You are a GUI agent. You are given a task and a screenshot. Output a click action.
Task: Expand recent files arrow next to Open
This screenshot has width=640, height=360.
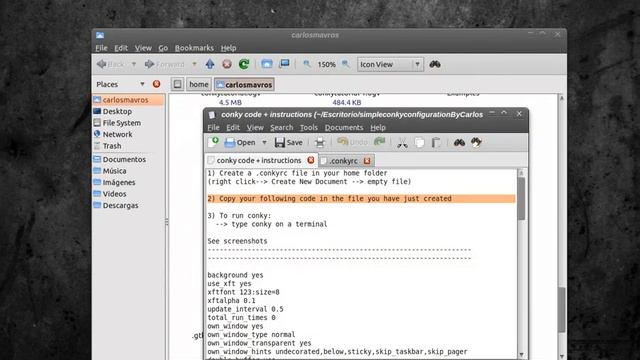click(x=264, y=142)
